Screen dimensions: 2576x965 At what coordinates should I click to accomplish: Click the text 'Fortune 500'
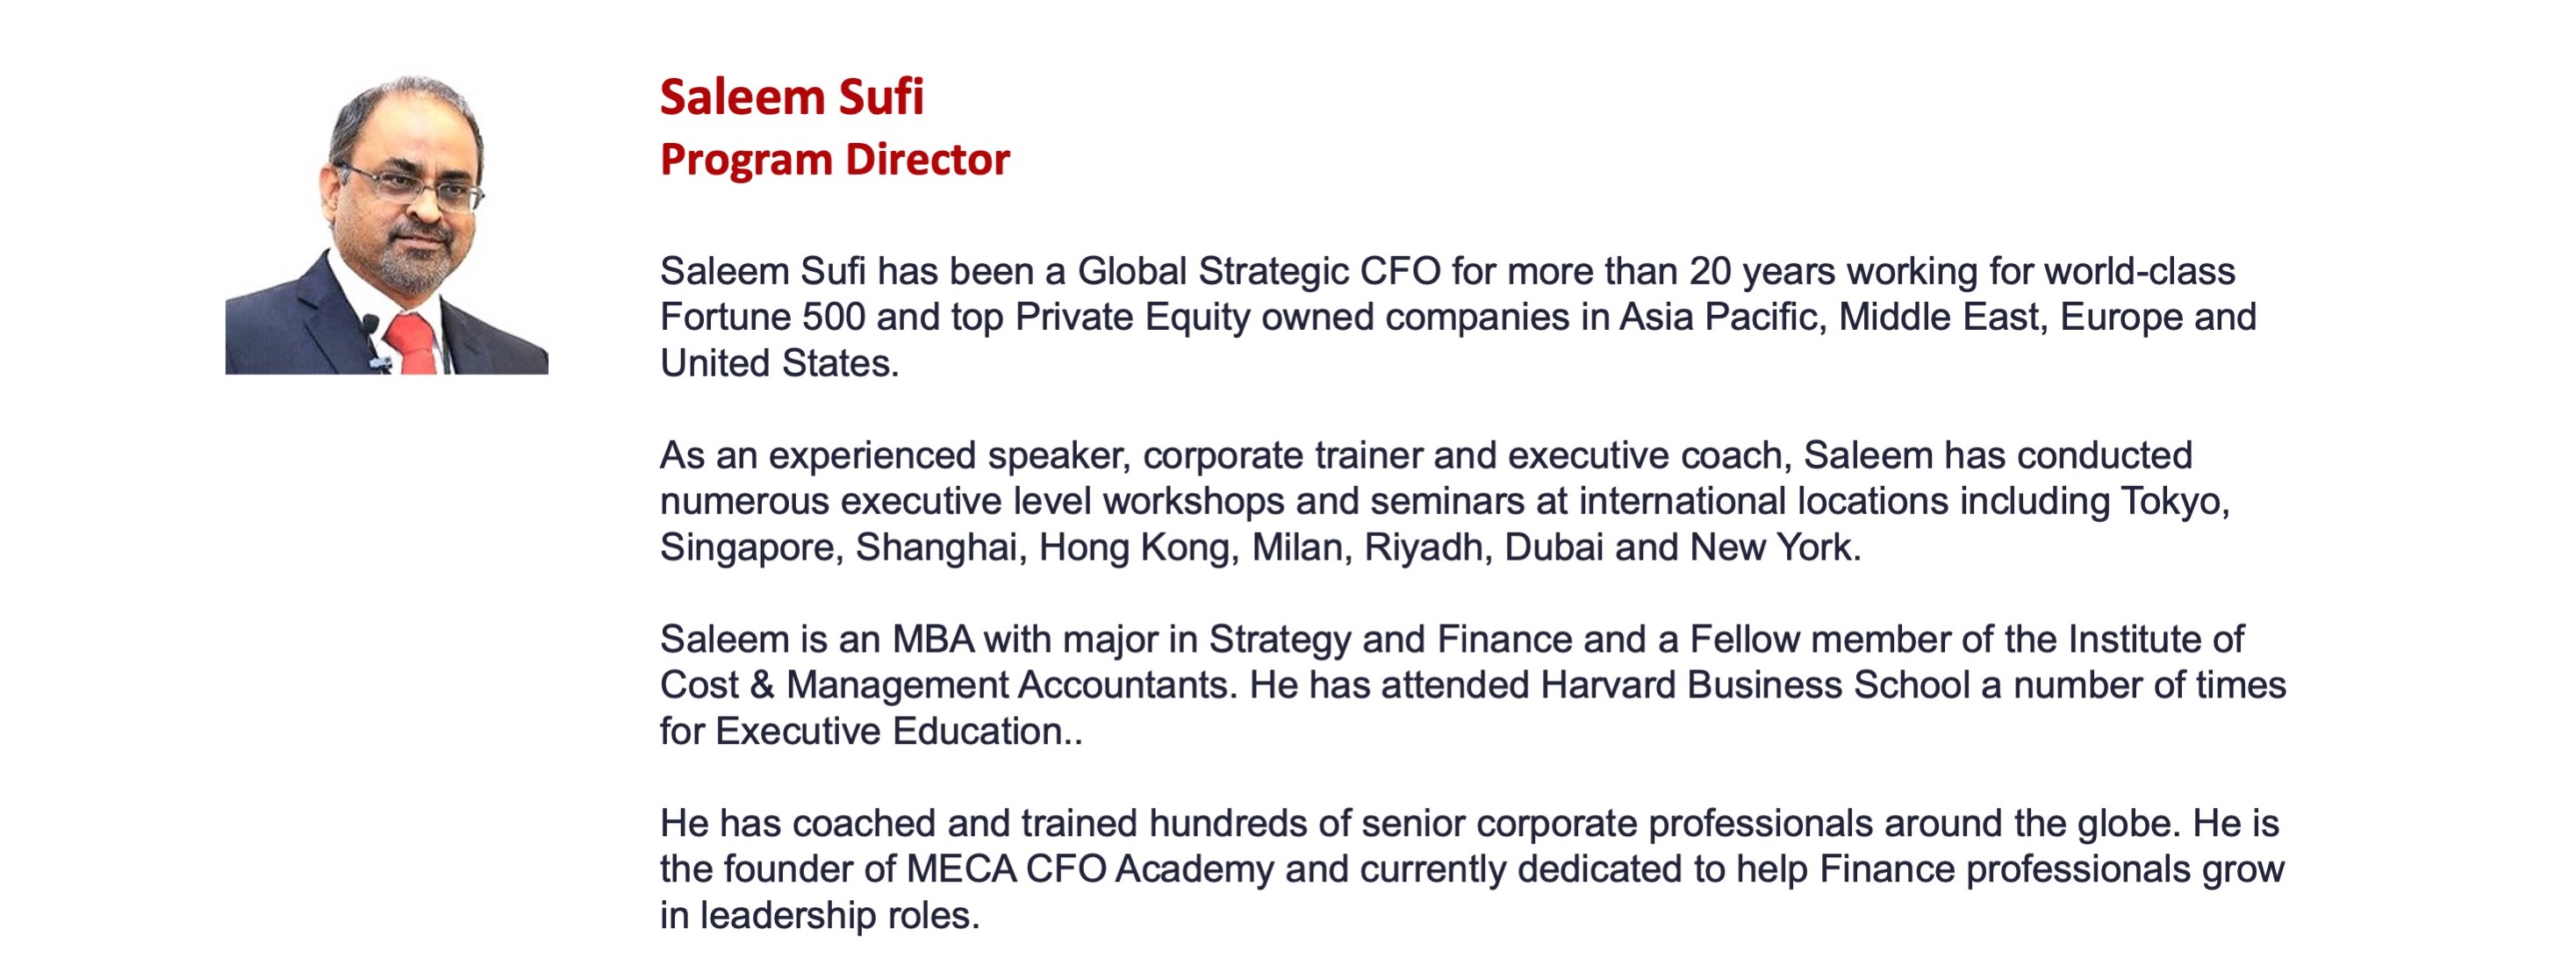(x=762, y=317)
